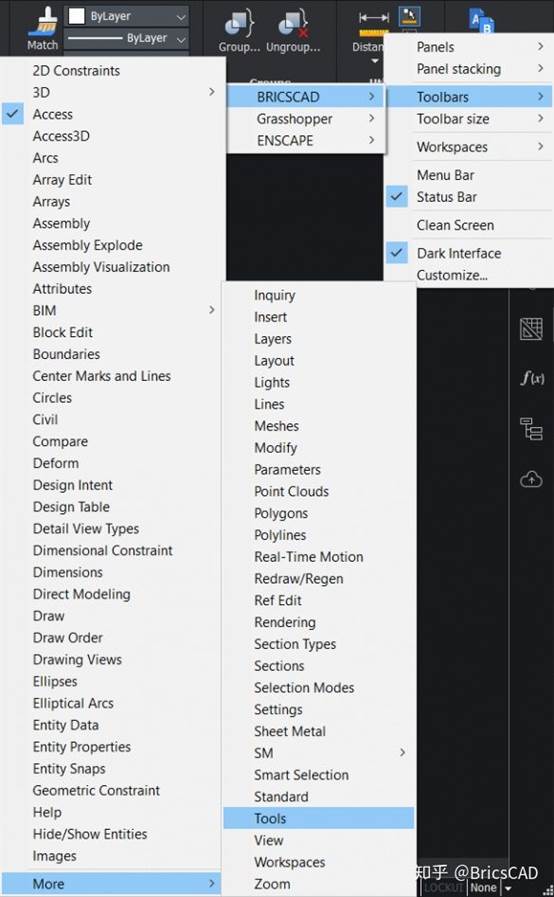Open the structure tree panel icon
This screenshot has height=897, width=554.
click(x=531, y=428)
